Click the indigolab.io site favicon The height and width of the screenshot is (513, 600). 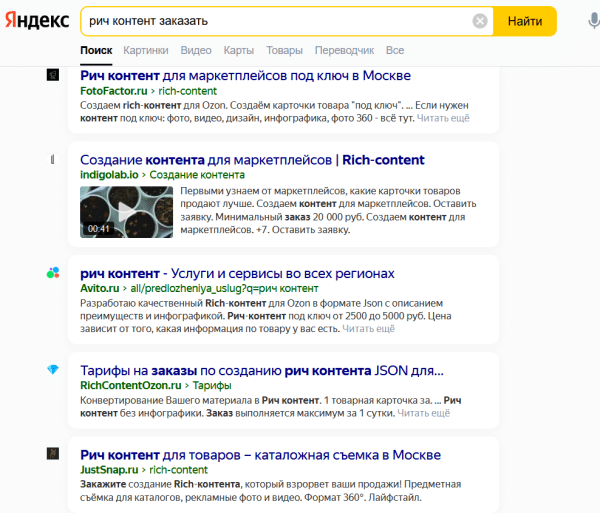pyautogui.click(x=53, y=160)
